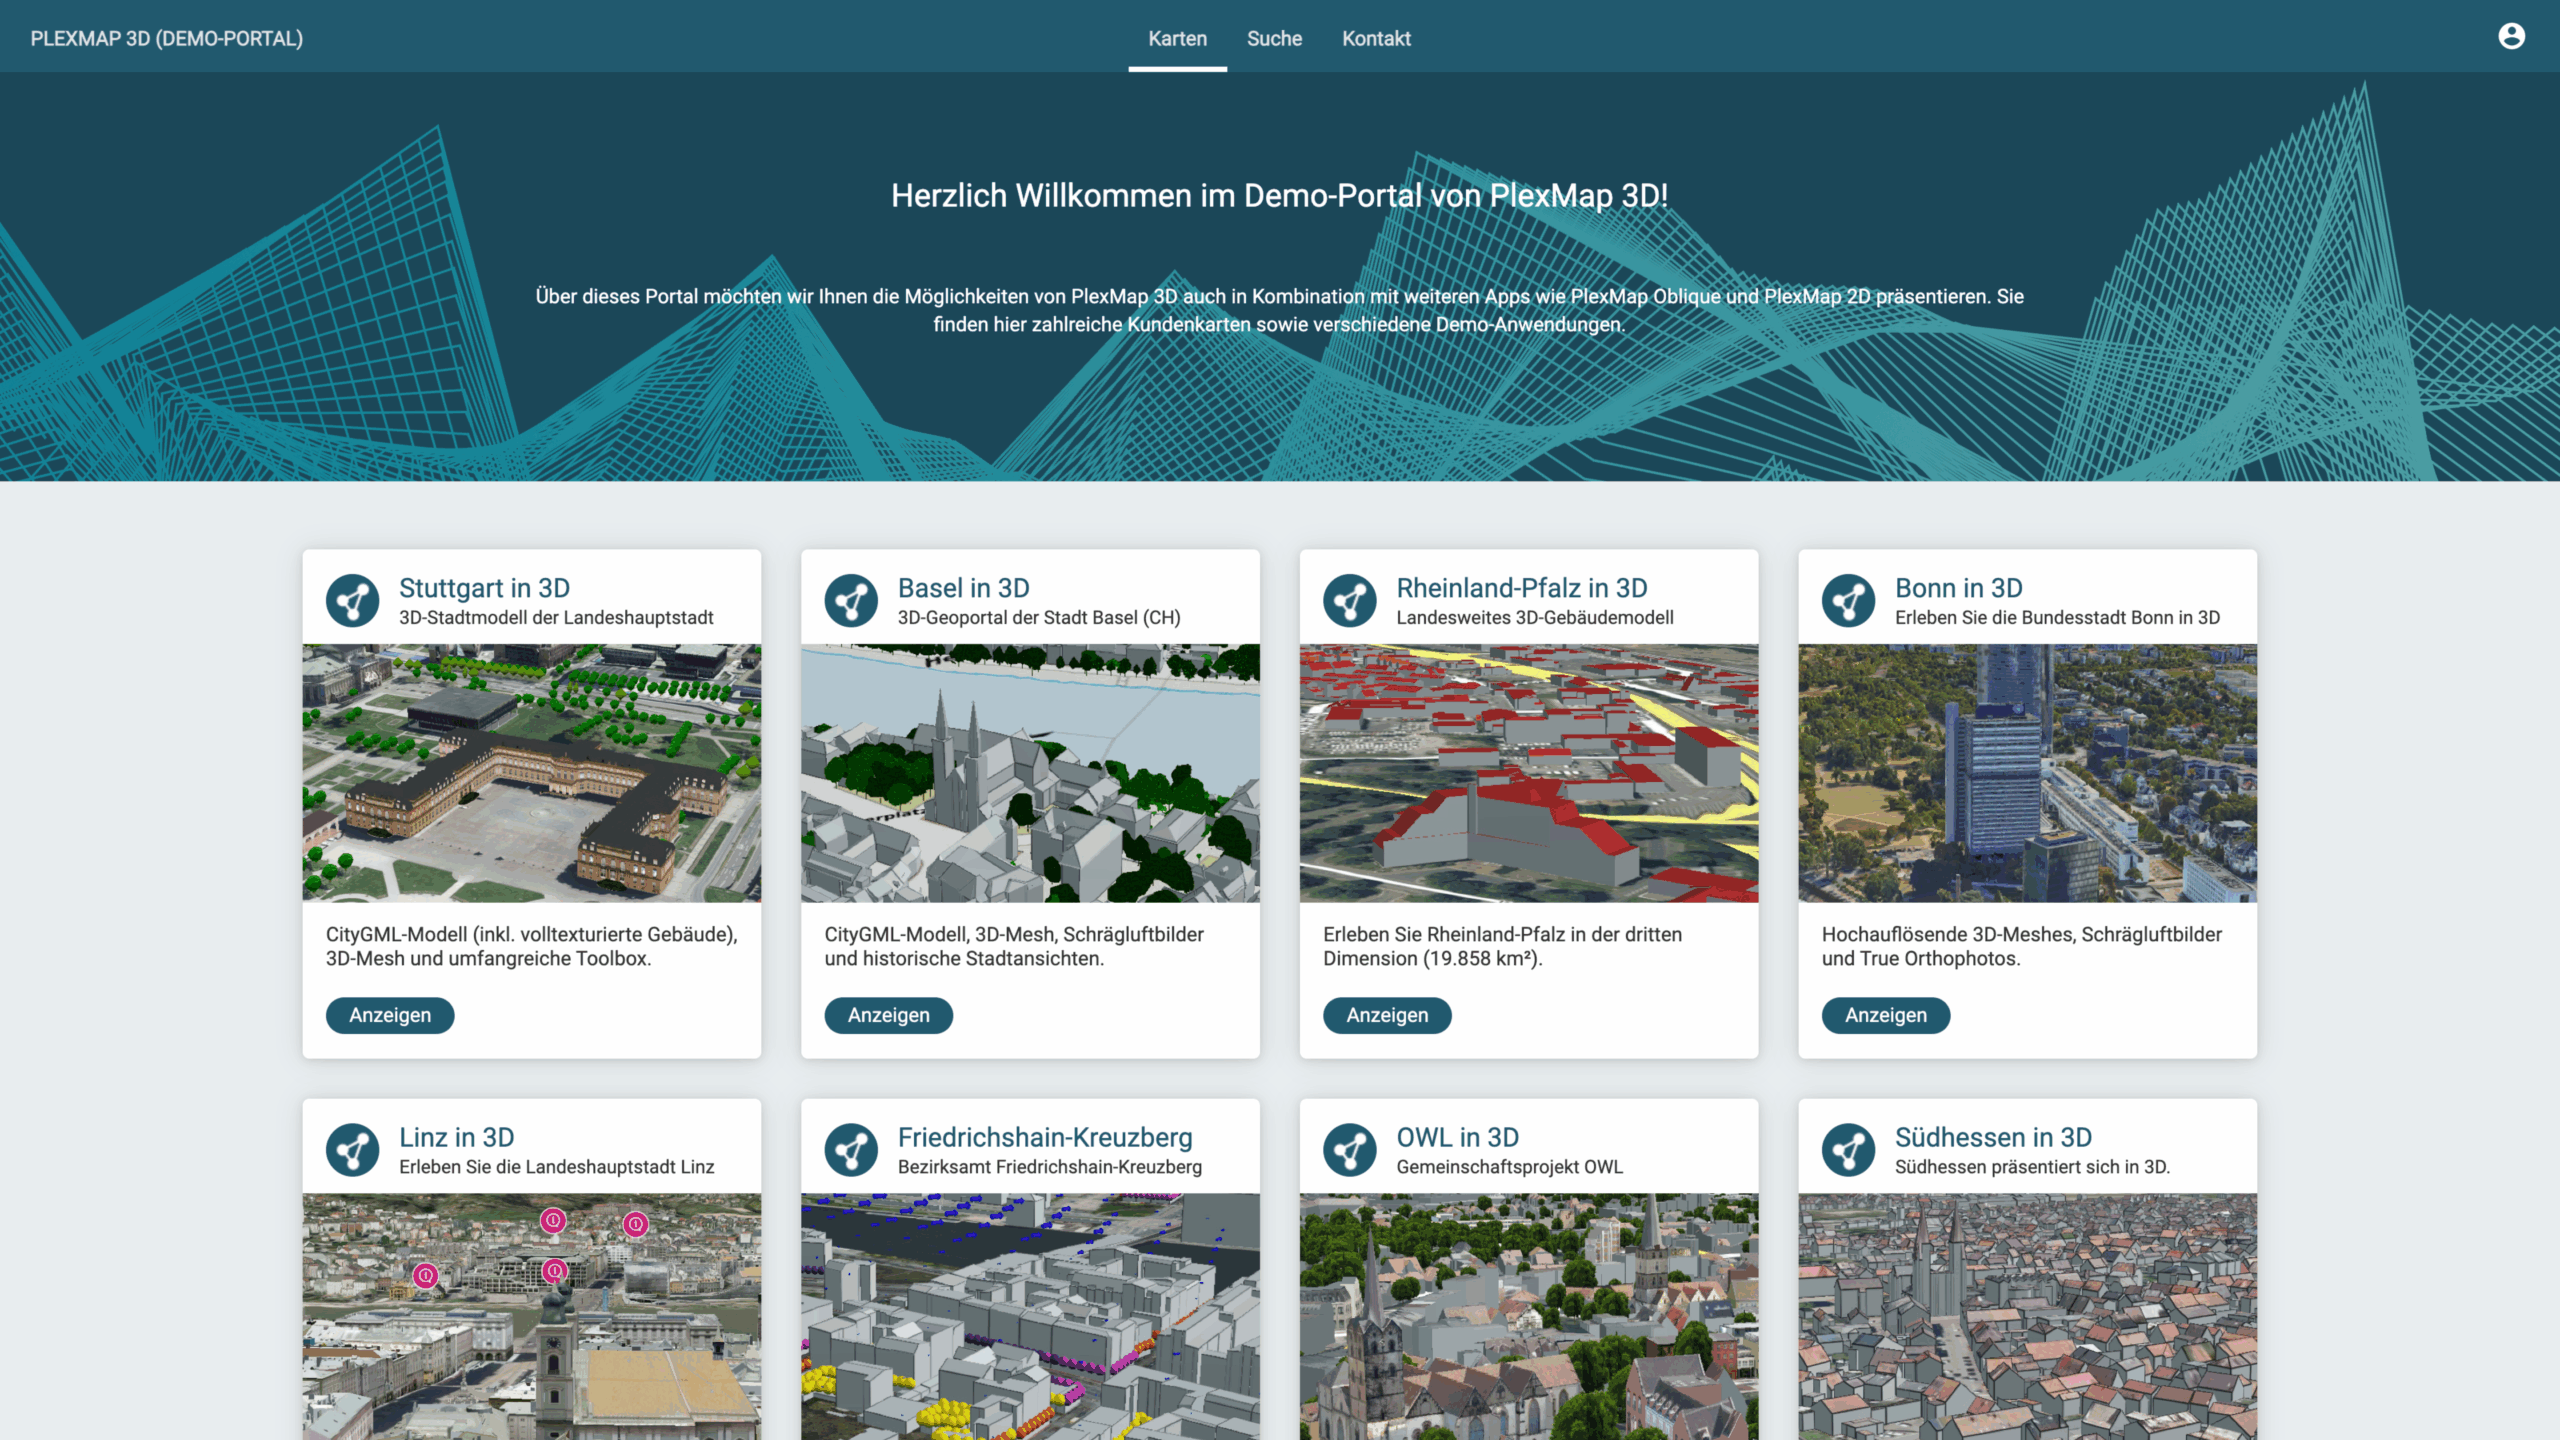Image resolution: width=2560 pixels, height=1440 pixels.
Task: Click the Linz in 3D card icon
Action: coord(352,1150)
